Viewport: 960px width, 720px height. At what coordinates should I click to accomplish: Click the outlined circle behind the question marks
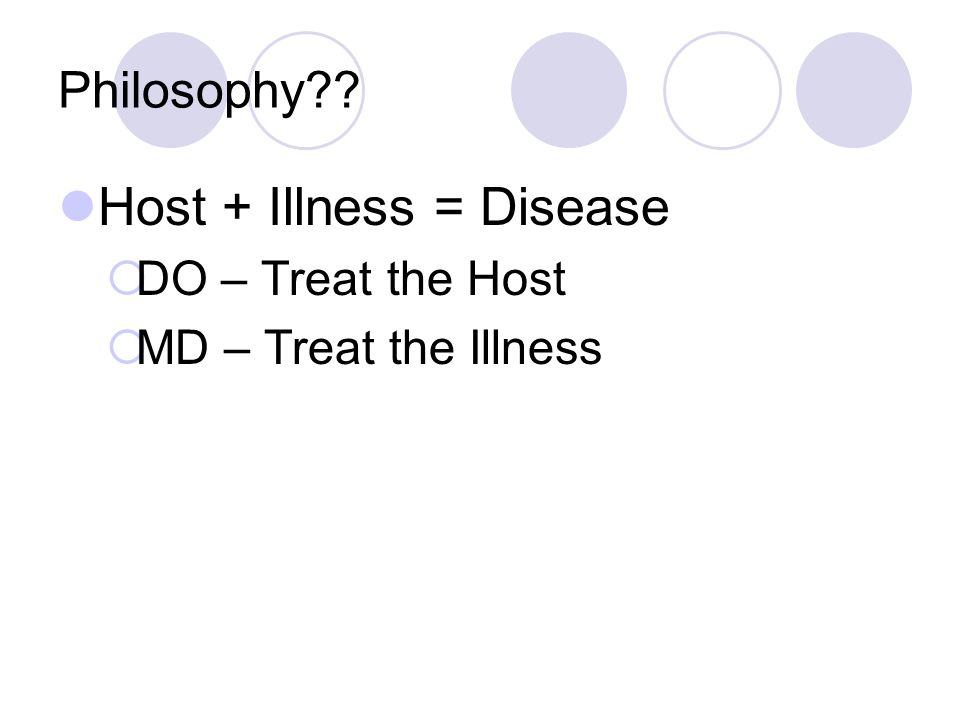click(x=306, y=90)
